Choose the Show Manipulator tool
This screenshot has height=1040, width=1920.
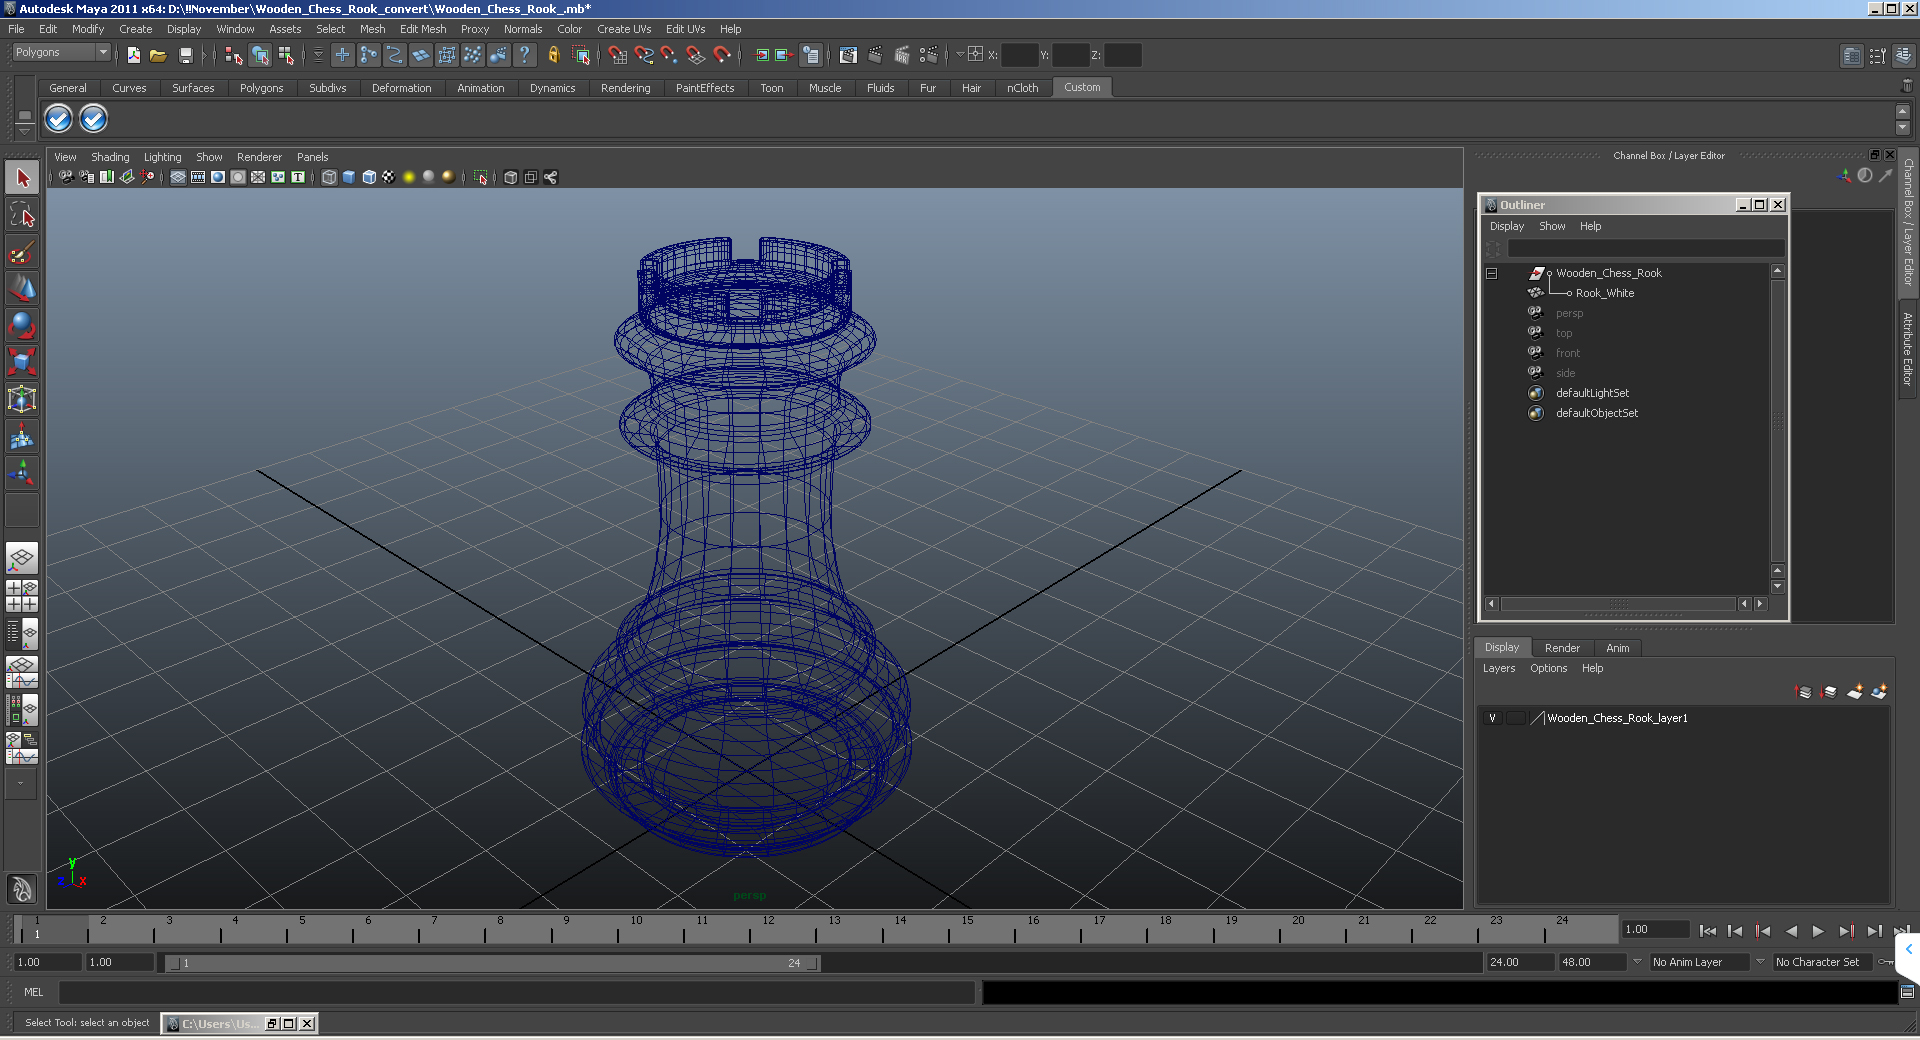pyautogui.click(x=22, y=474)
